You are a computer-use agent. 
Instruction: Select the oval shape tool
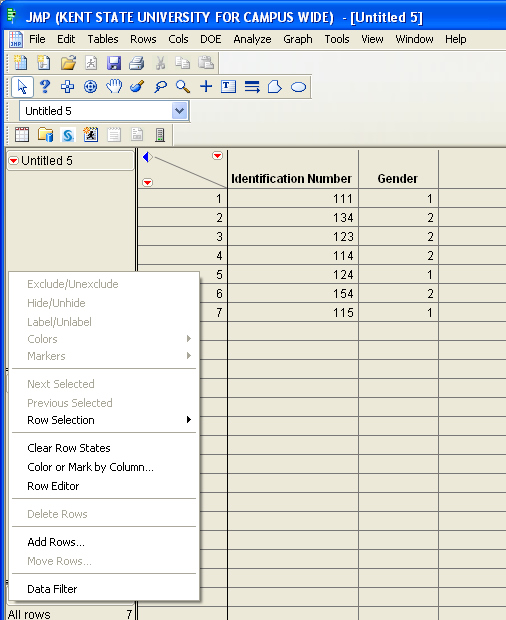click(298, 87)
